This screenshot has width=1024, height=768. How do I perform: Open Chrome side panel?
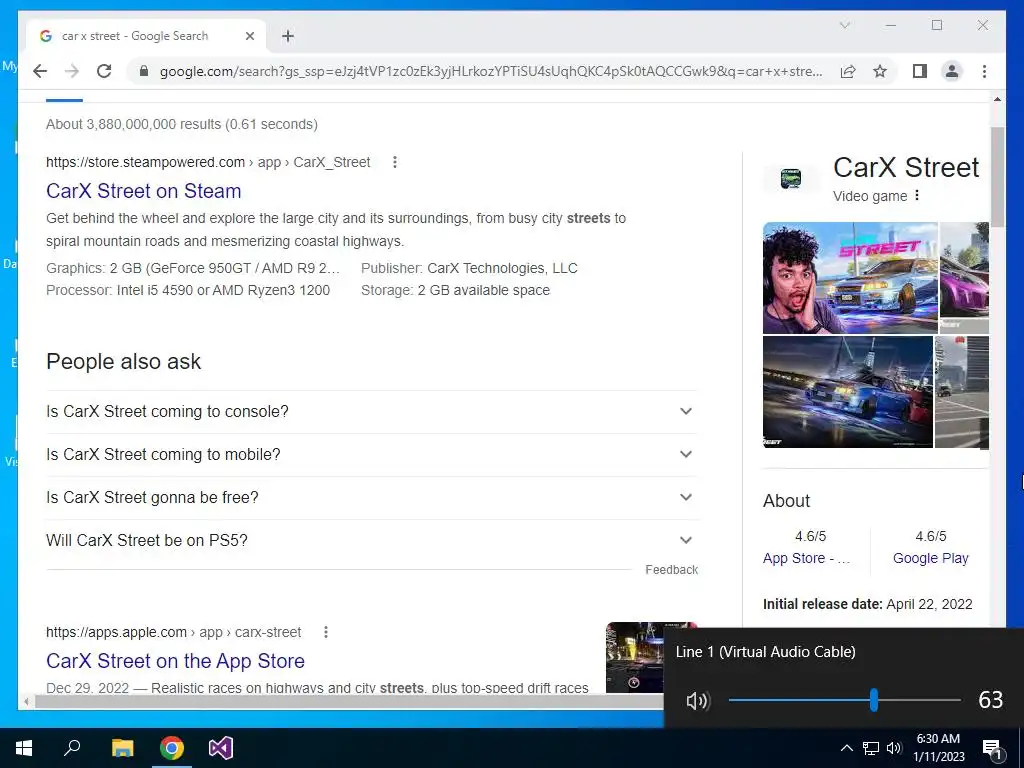[x=920, y=71]
